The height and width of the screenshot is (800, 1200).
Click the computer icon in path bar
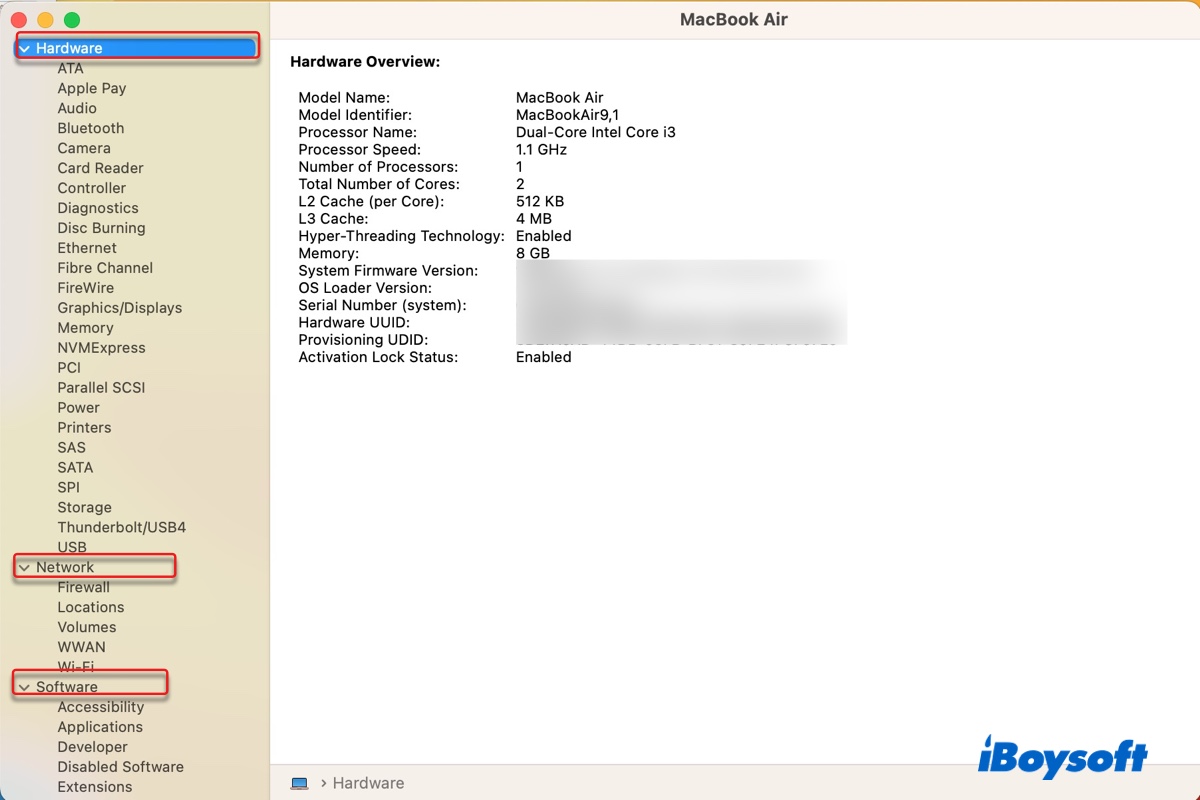299,783
